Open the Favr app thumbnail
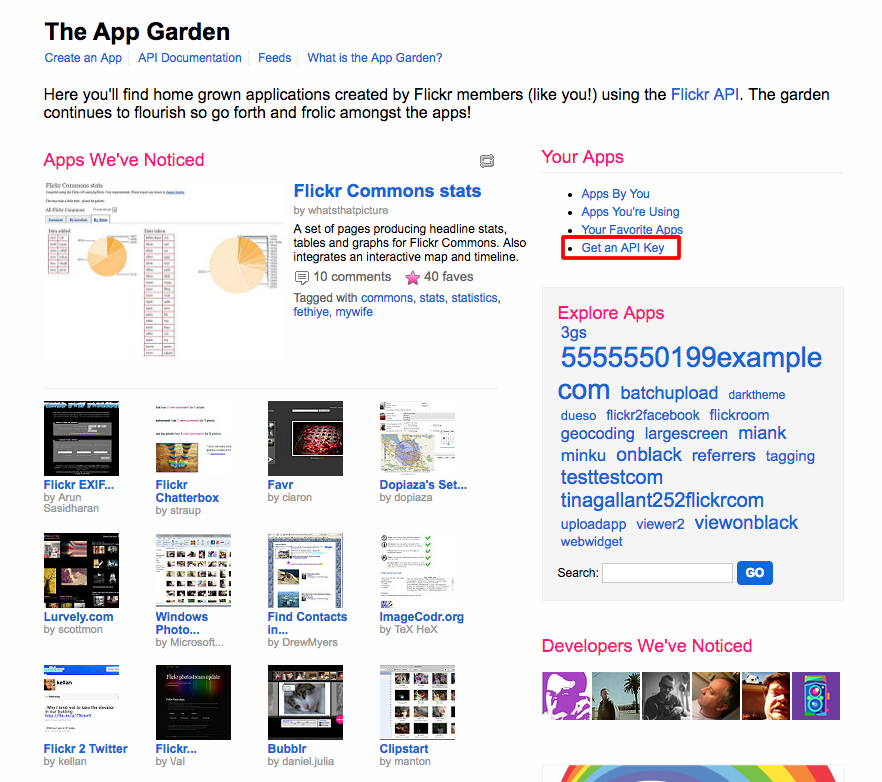Image resolution: width=882 pixels, height=782 pixels. (x=305, y=438)
